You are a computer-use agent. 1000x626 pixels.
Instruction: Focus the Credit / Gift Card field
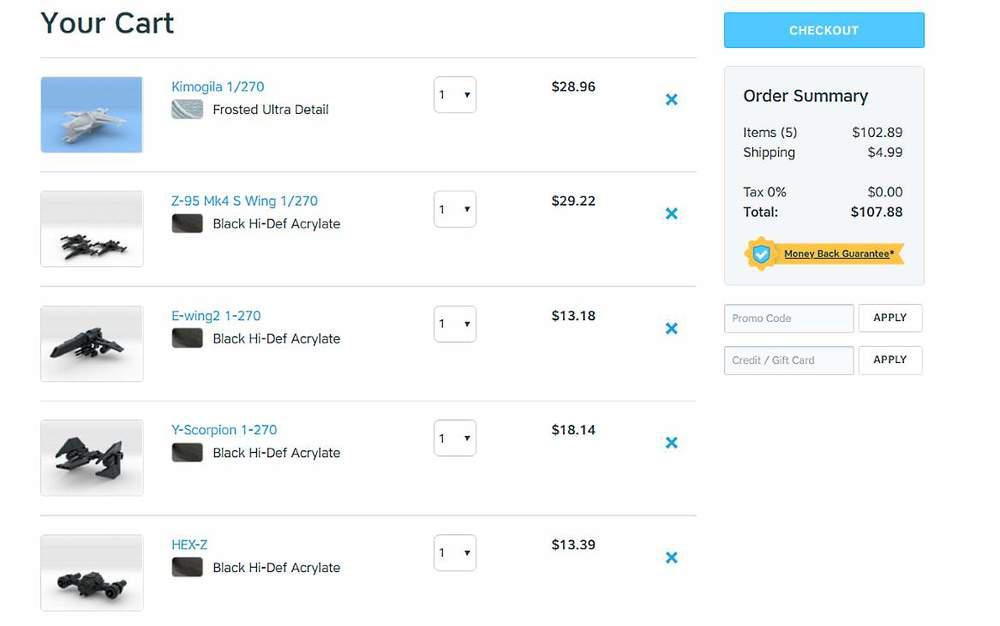[788, 360]
